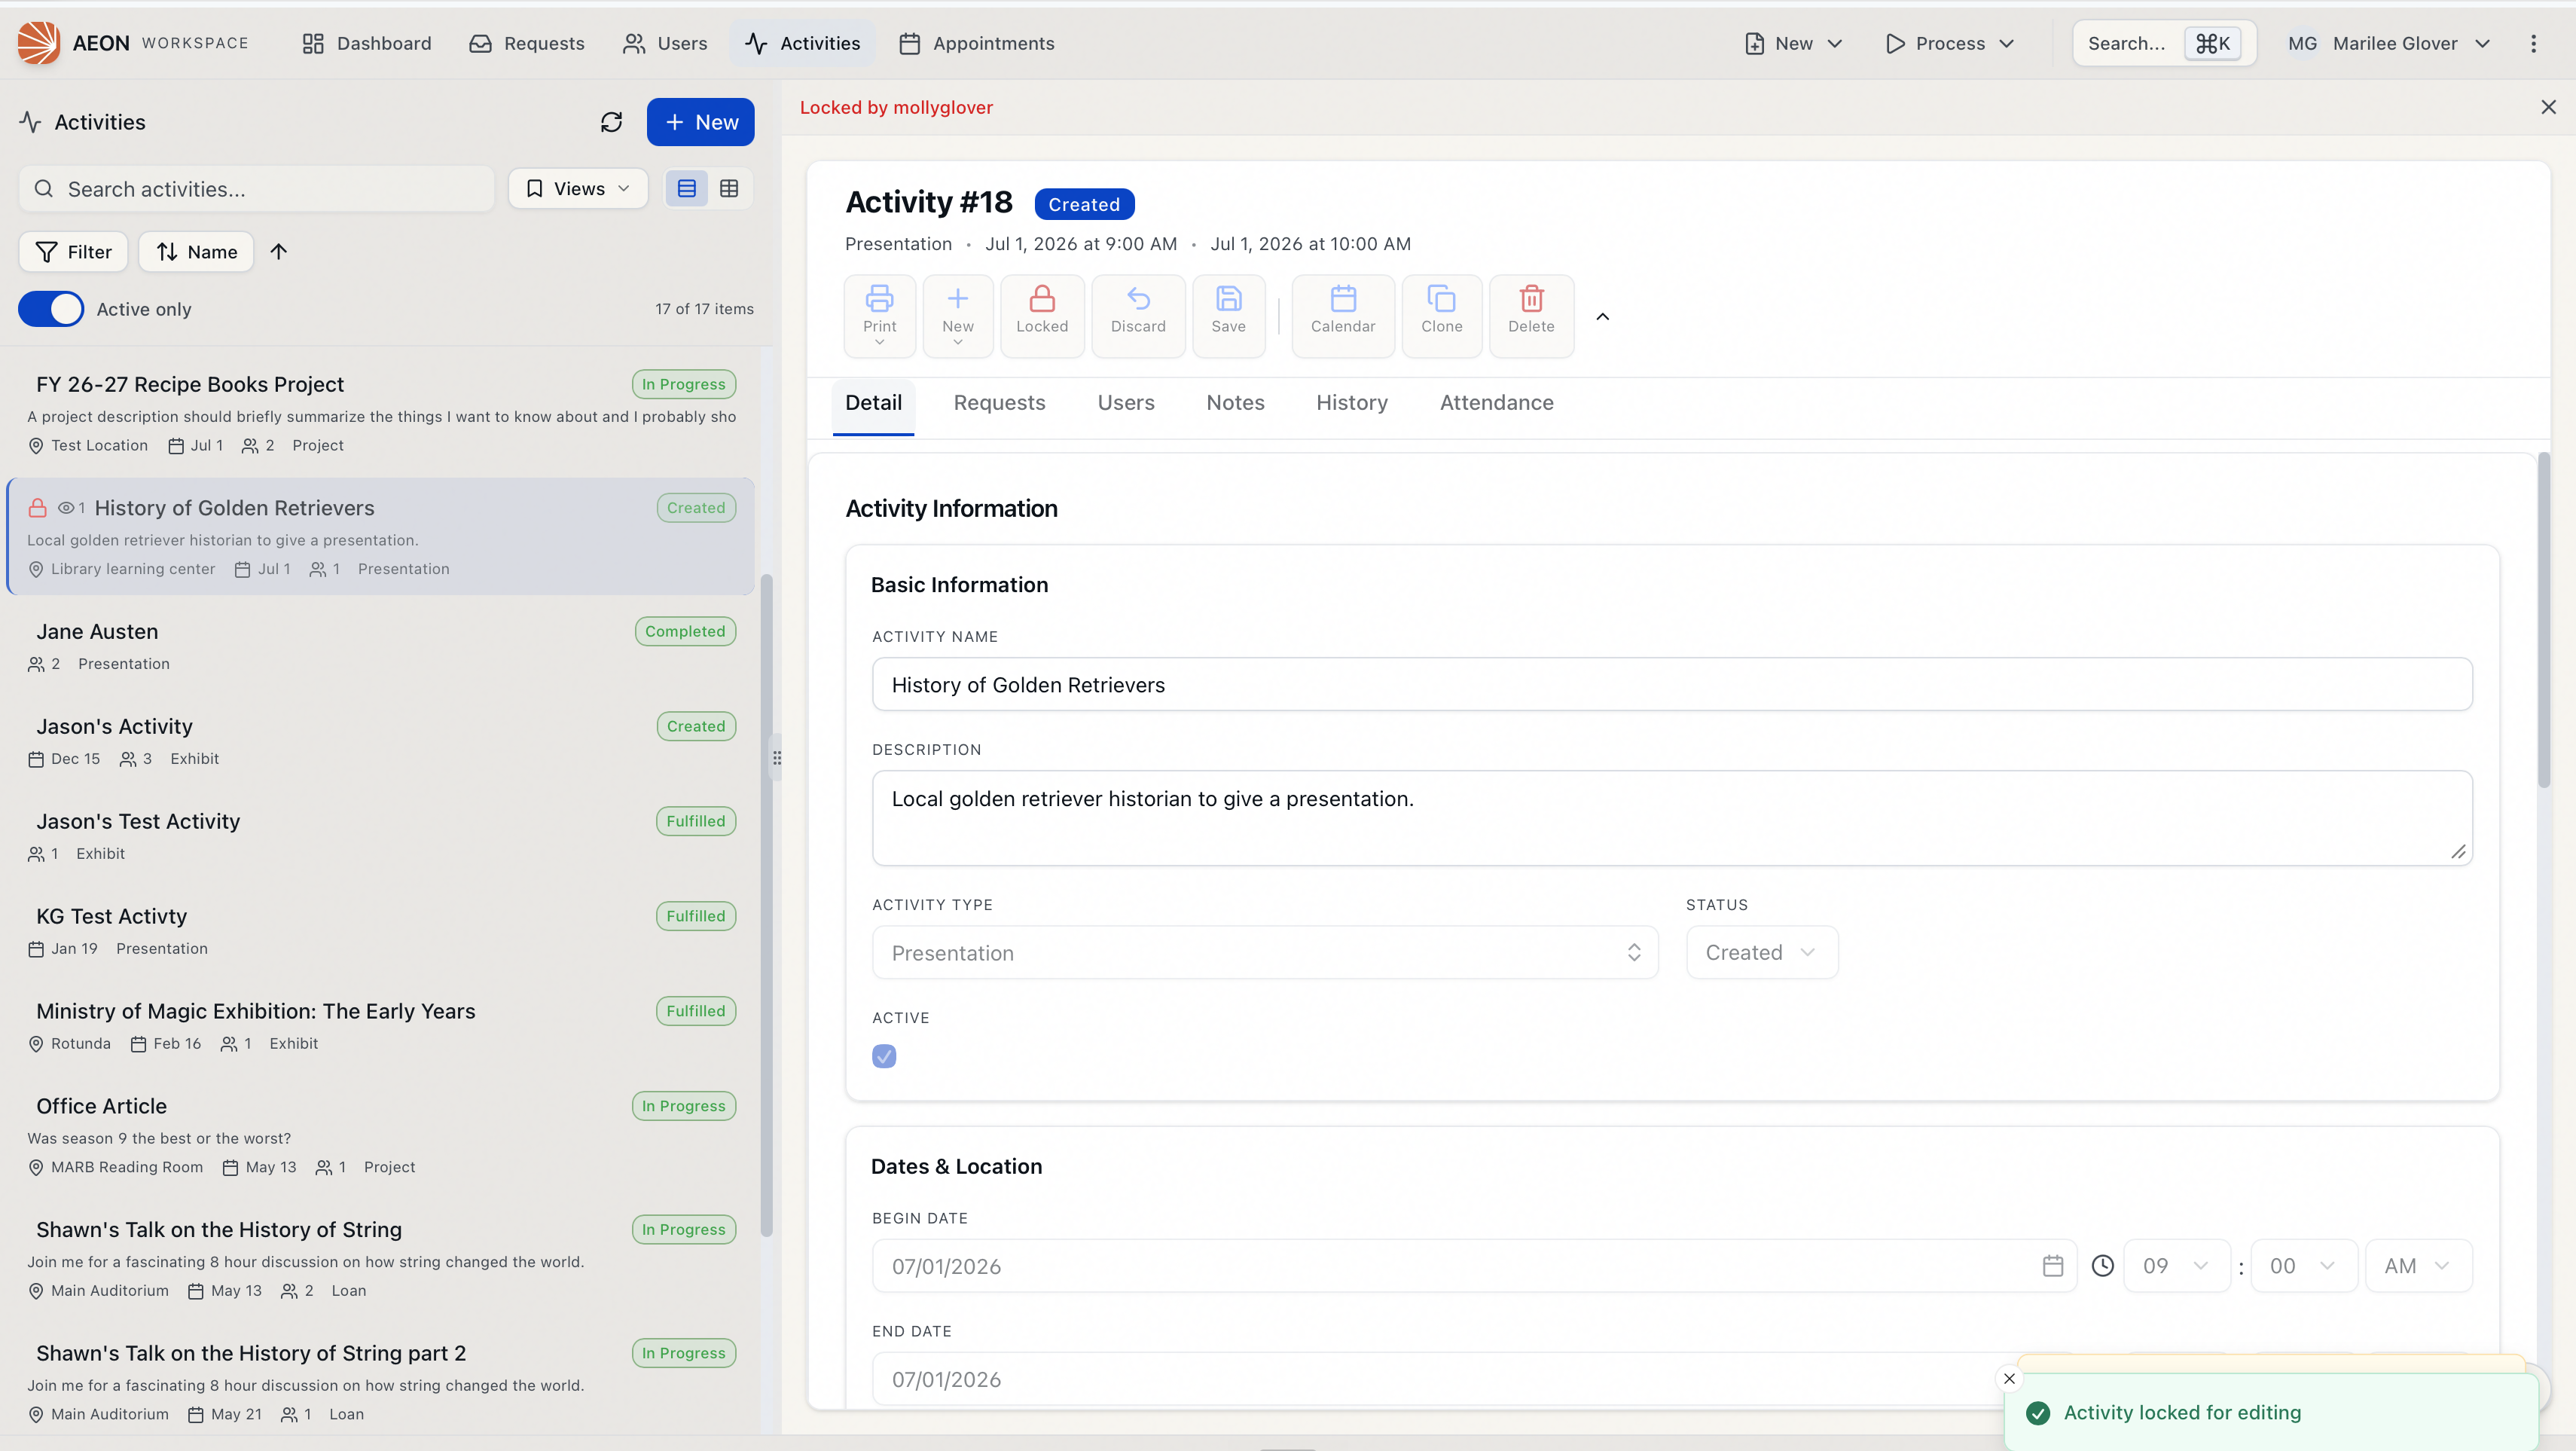Click the detail panel vertical scrollbar

point(2544,620)
